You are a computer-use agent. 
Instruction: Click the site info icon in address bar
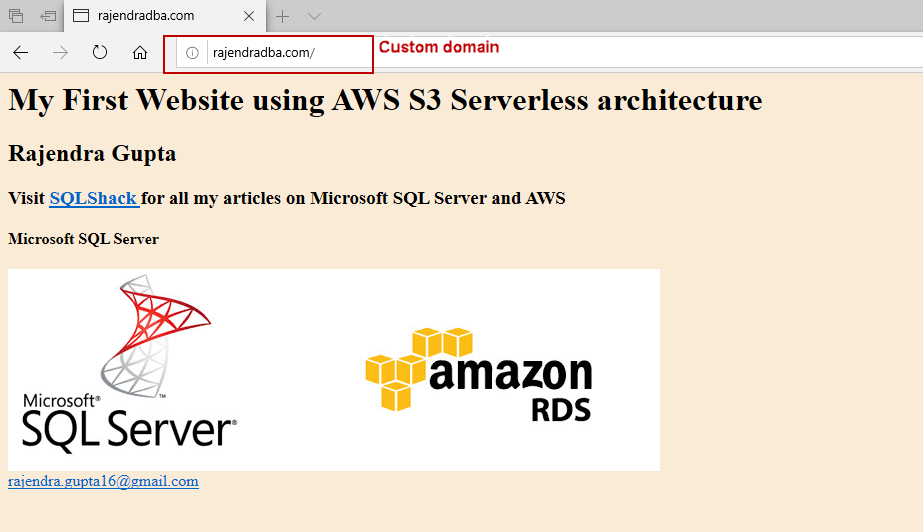tap(192, 53)
